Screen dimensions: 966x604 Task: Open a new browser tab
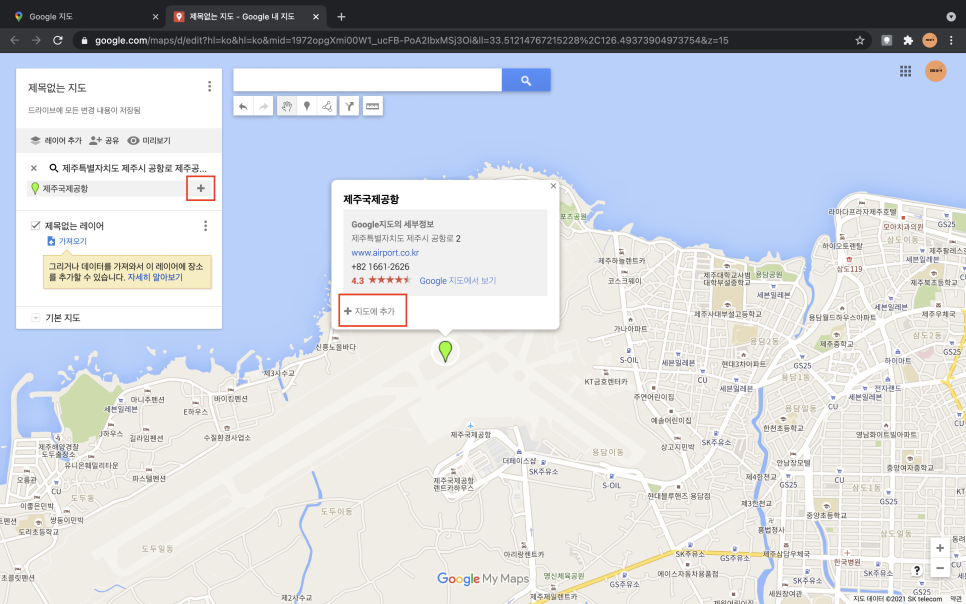(341, 17)
